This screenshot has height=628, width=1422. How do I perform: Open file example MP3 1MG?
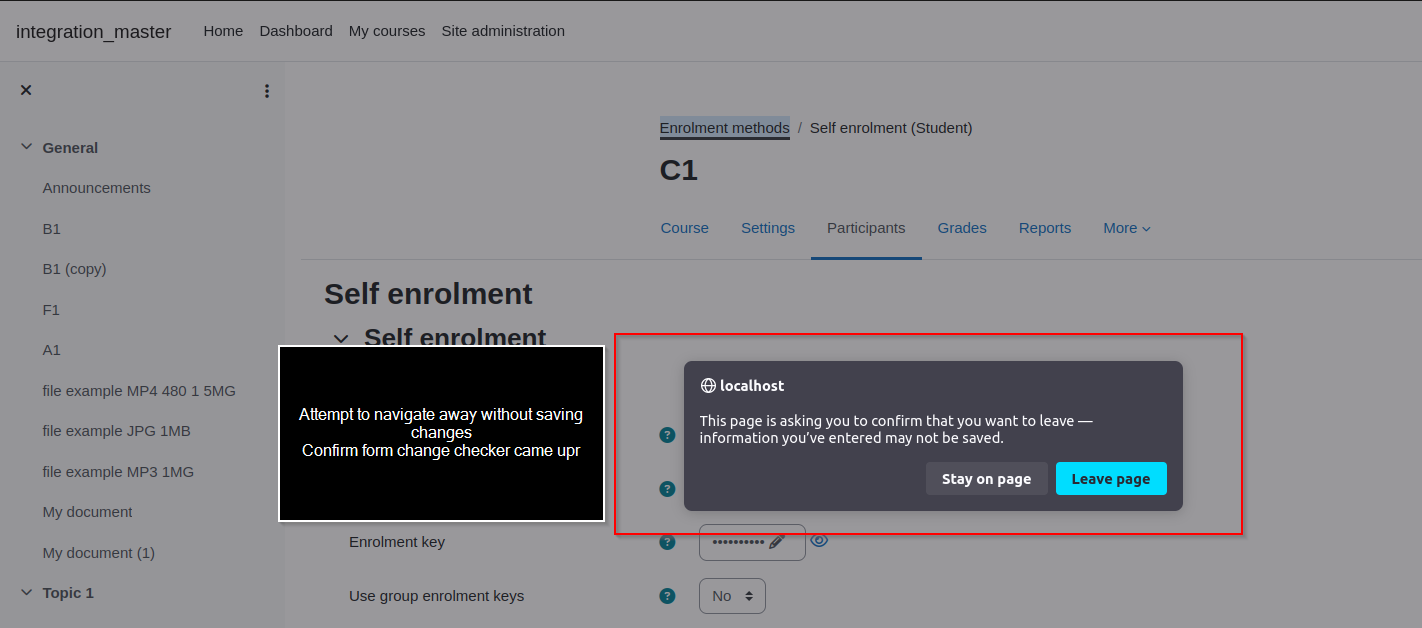pyautogui.click(x=118, y=472)
